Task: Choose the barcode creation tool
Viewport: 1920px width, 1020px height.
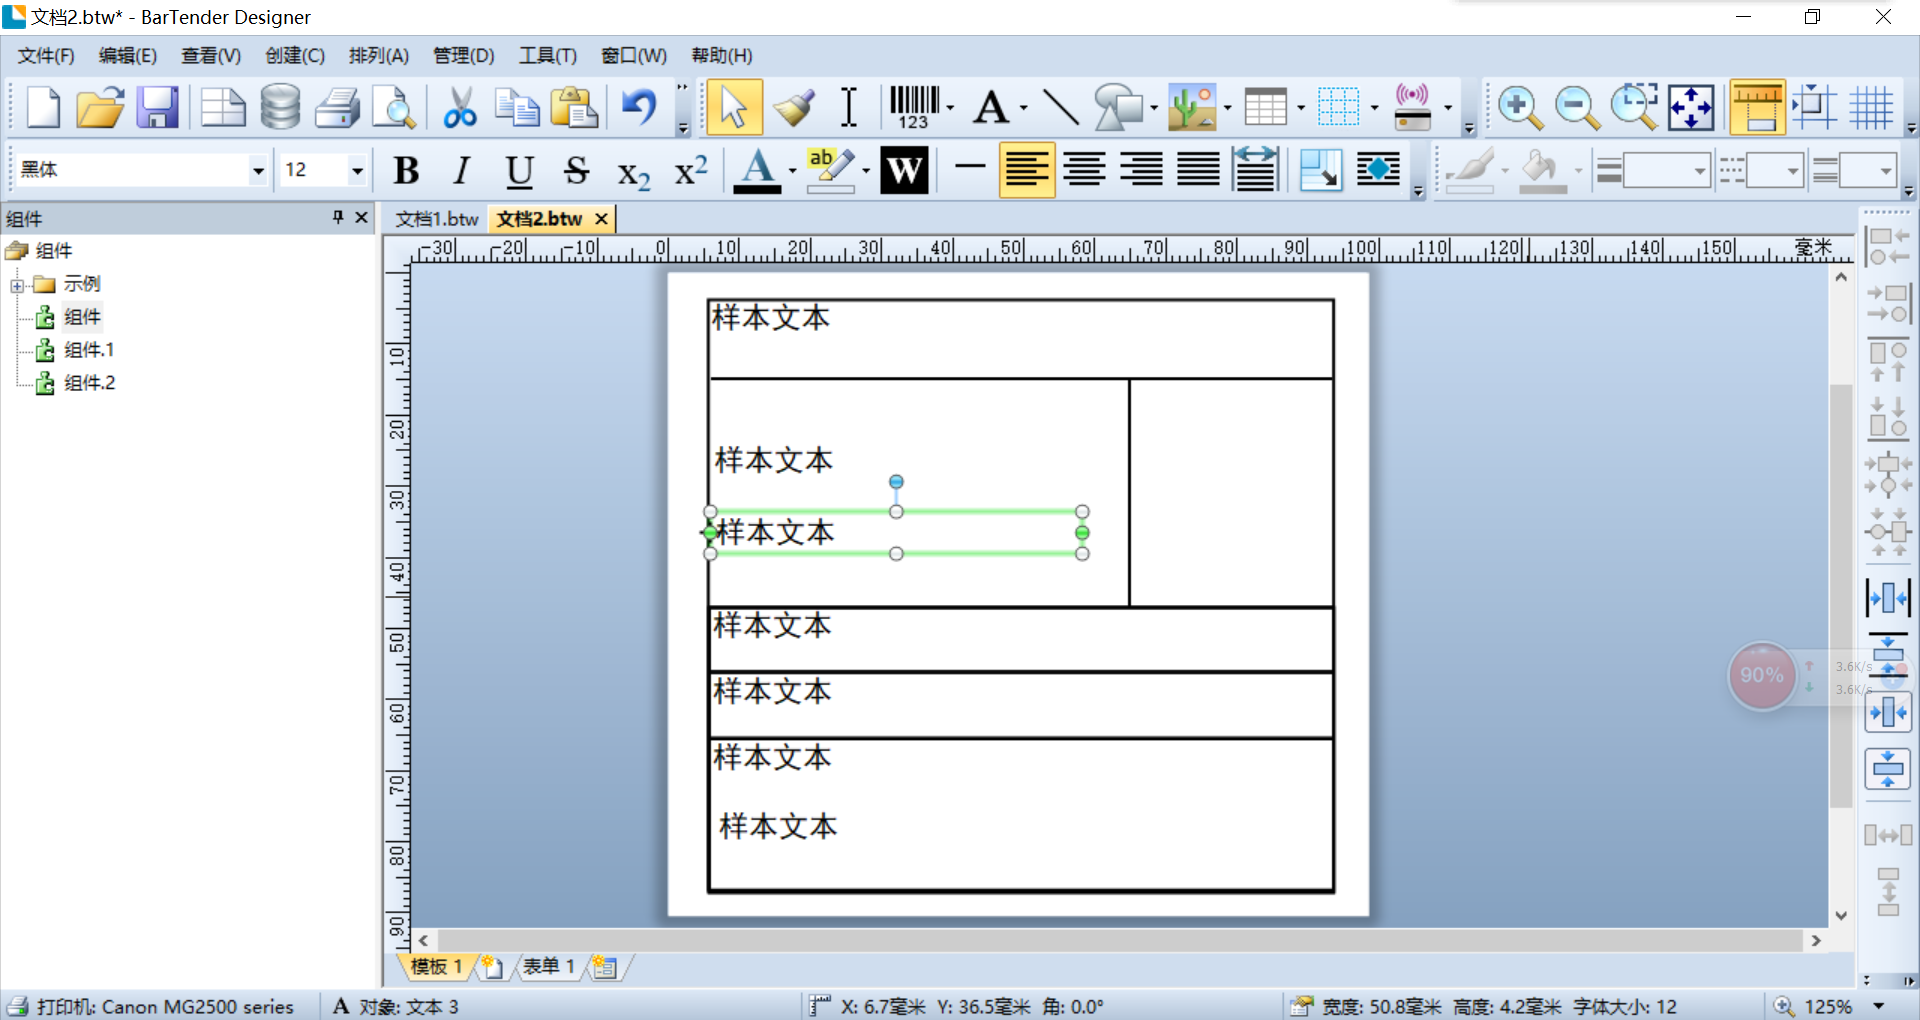Action: coord(914,107)
